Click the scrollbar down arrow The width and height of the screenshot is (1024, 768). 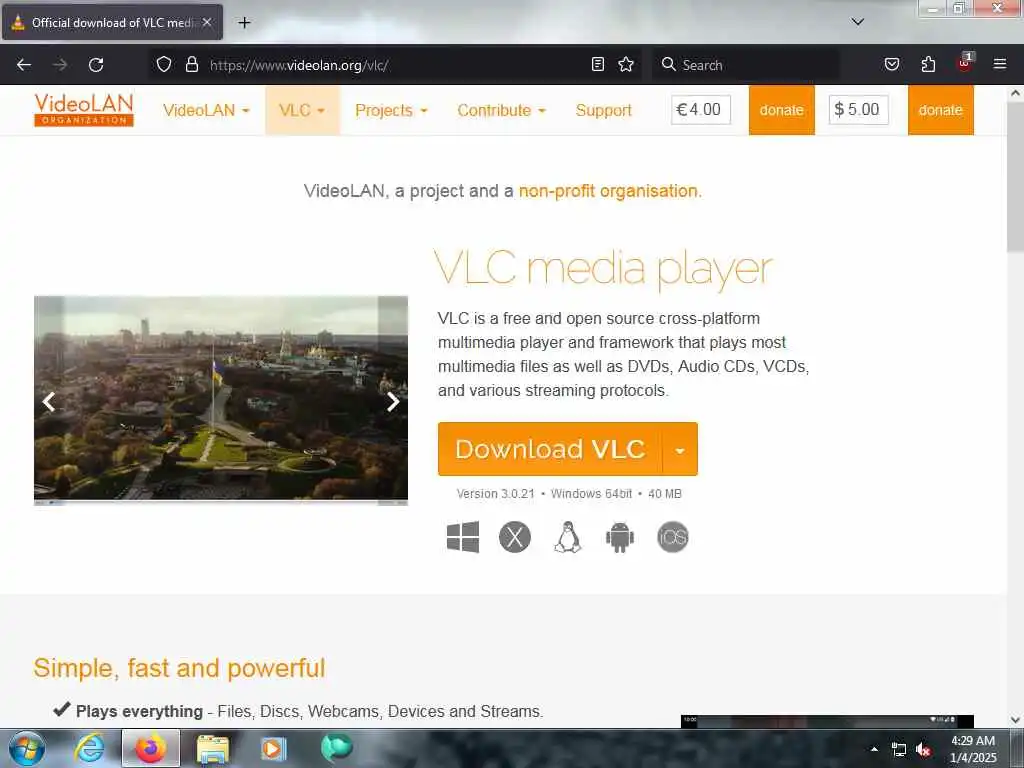[x=1015, y=720]
